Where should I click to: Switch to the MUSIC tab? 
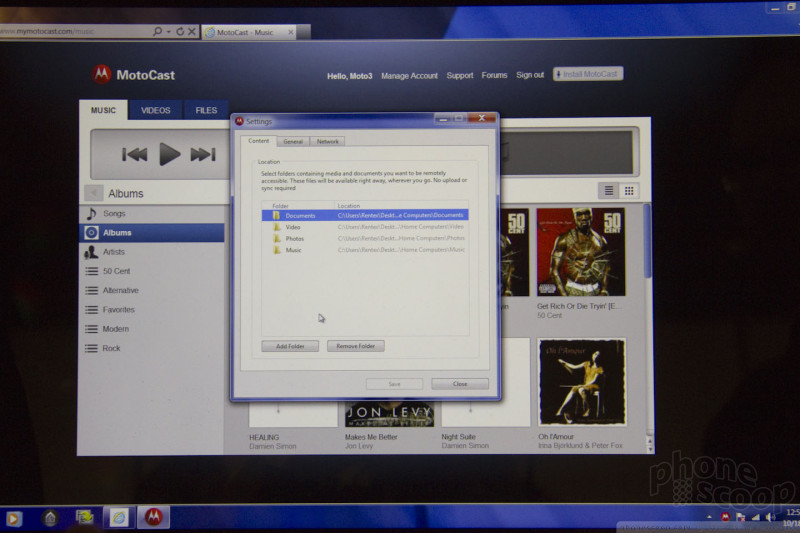104,110
